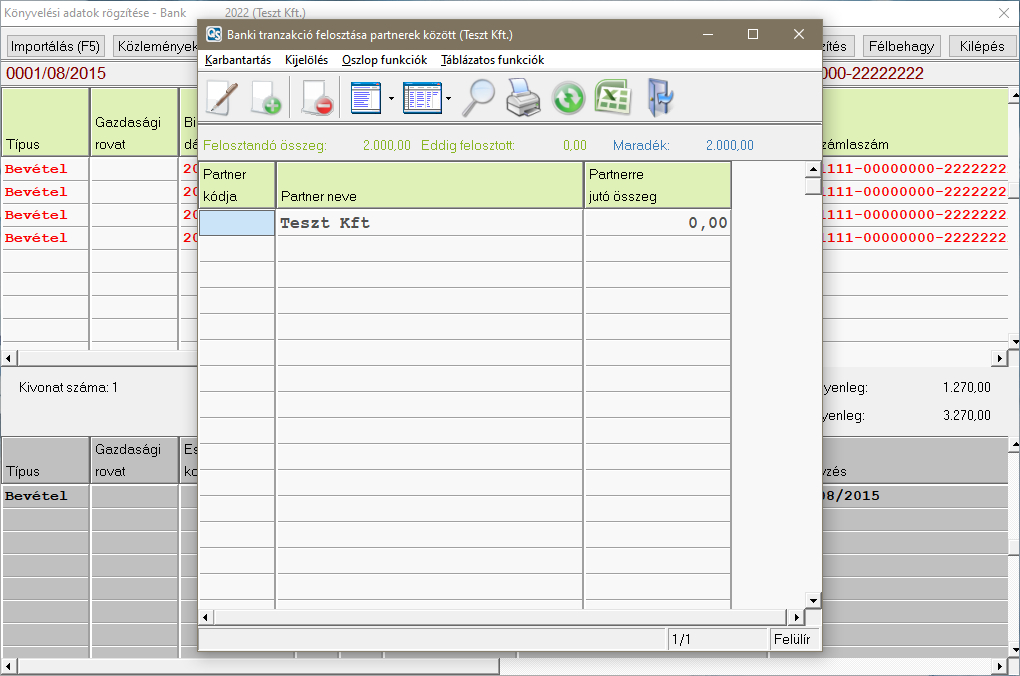
Task: Open search with the magnifying glass icon
Action: pos(478,98)
